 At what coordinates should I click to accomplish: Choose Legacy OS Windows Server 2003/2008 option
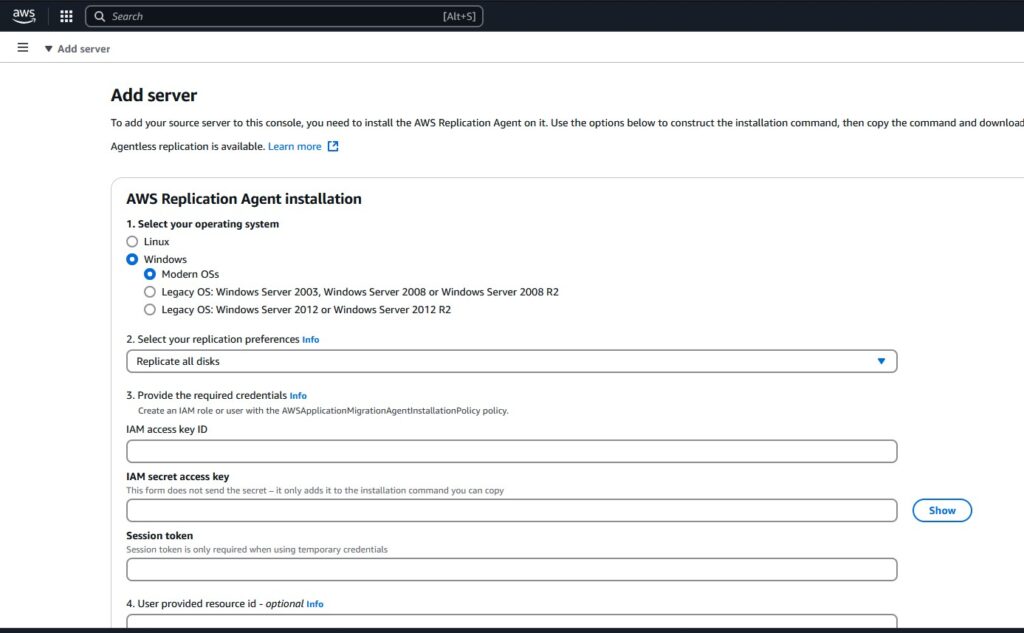(150, 292)
